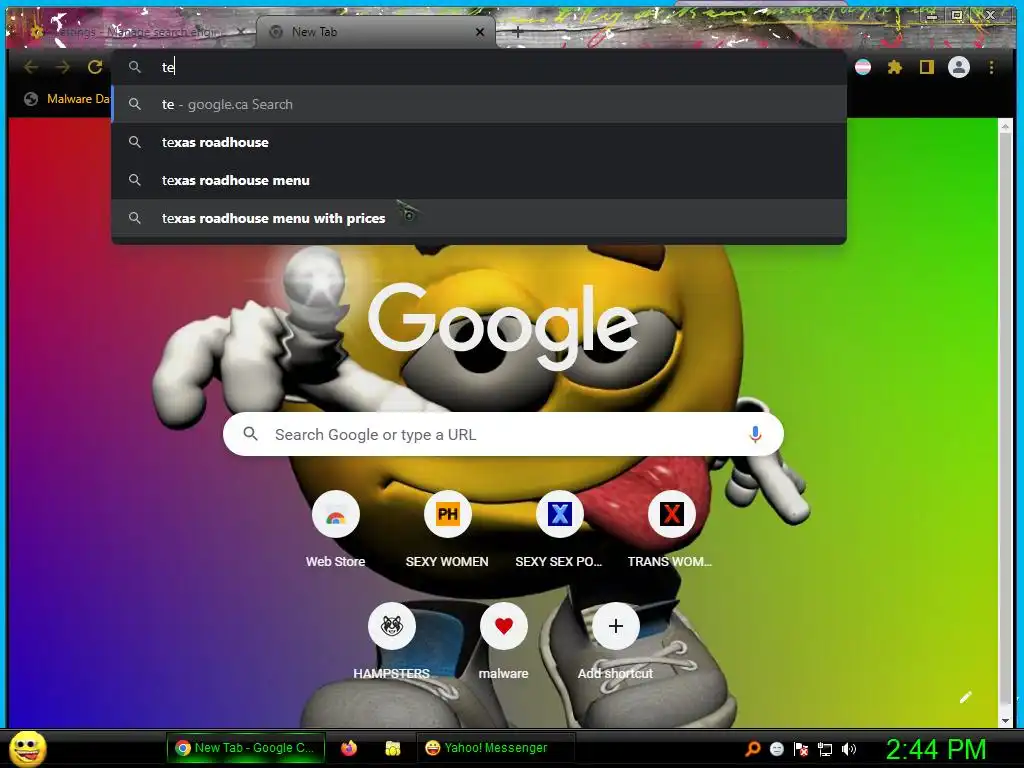This screenshot has height=768, width=1024.
Task: Reload the page with the refresh icon
Action: pos(95,67)
